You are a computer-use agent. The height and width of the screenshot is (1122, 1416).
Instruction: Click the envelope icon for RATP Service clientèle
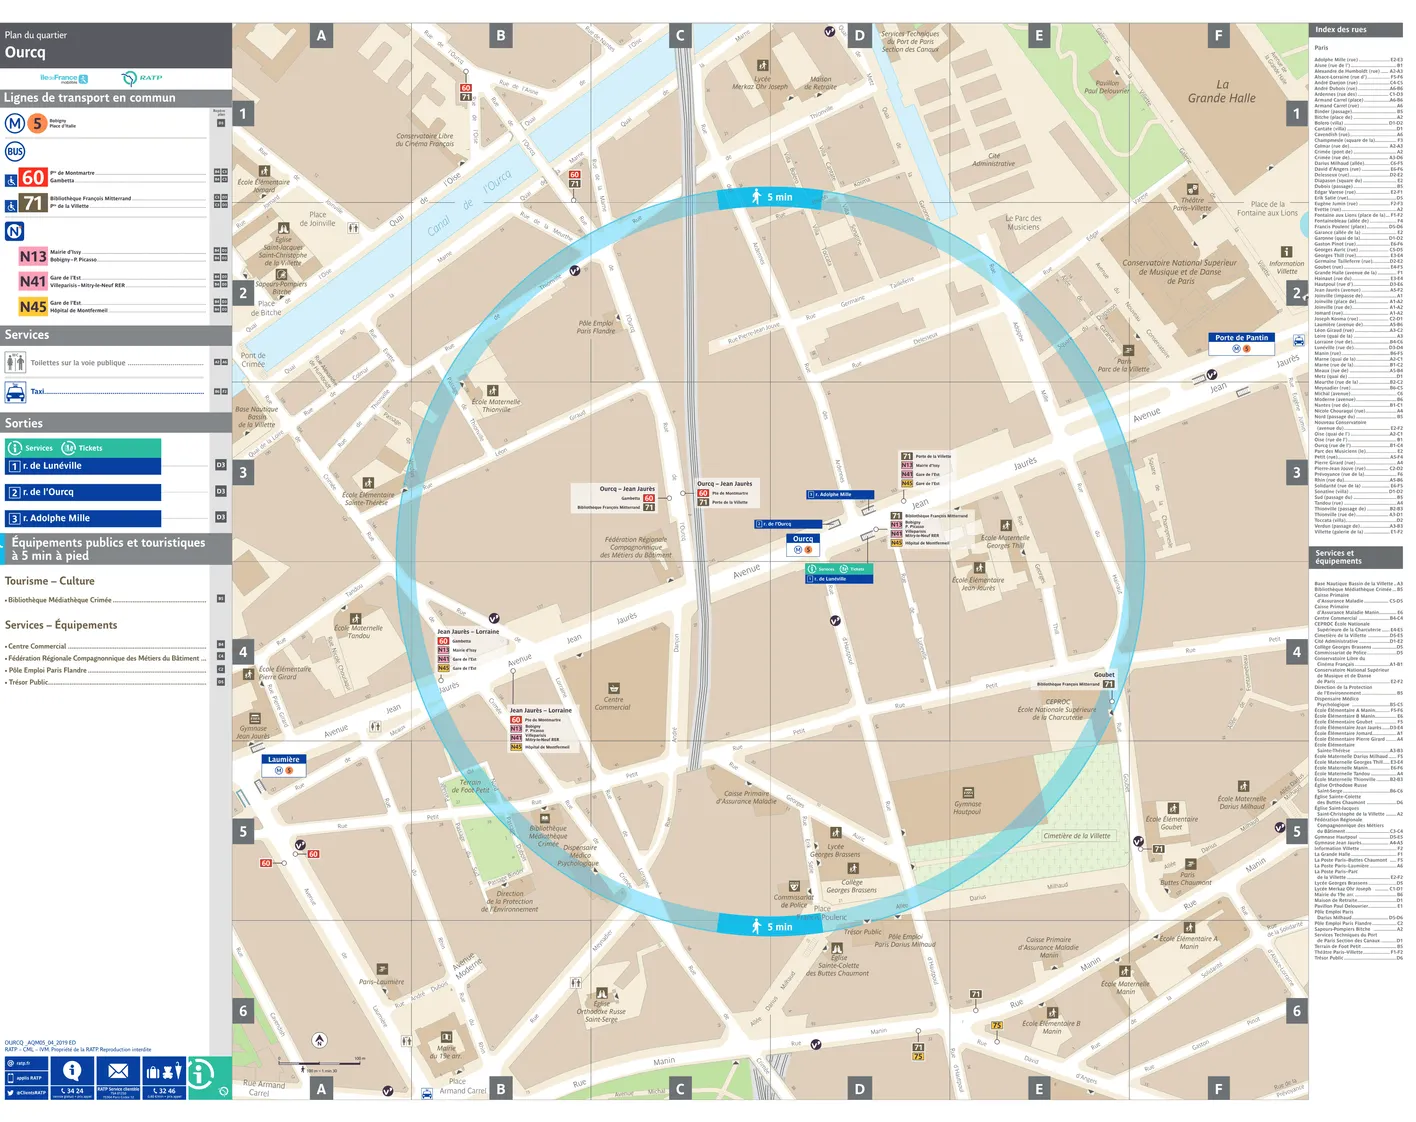[118, 1071]
